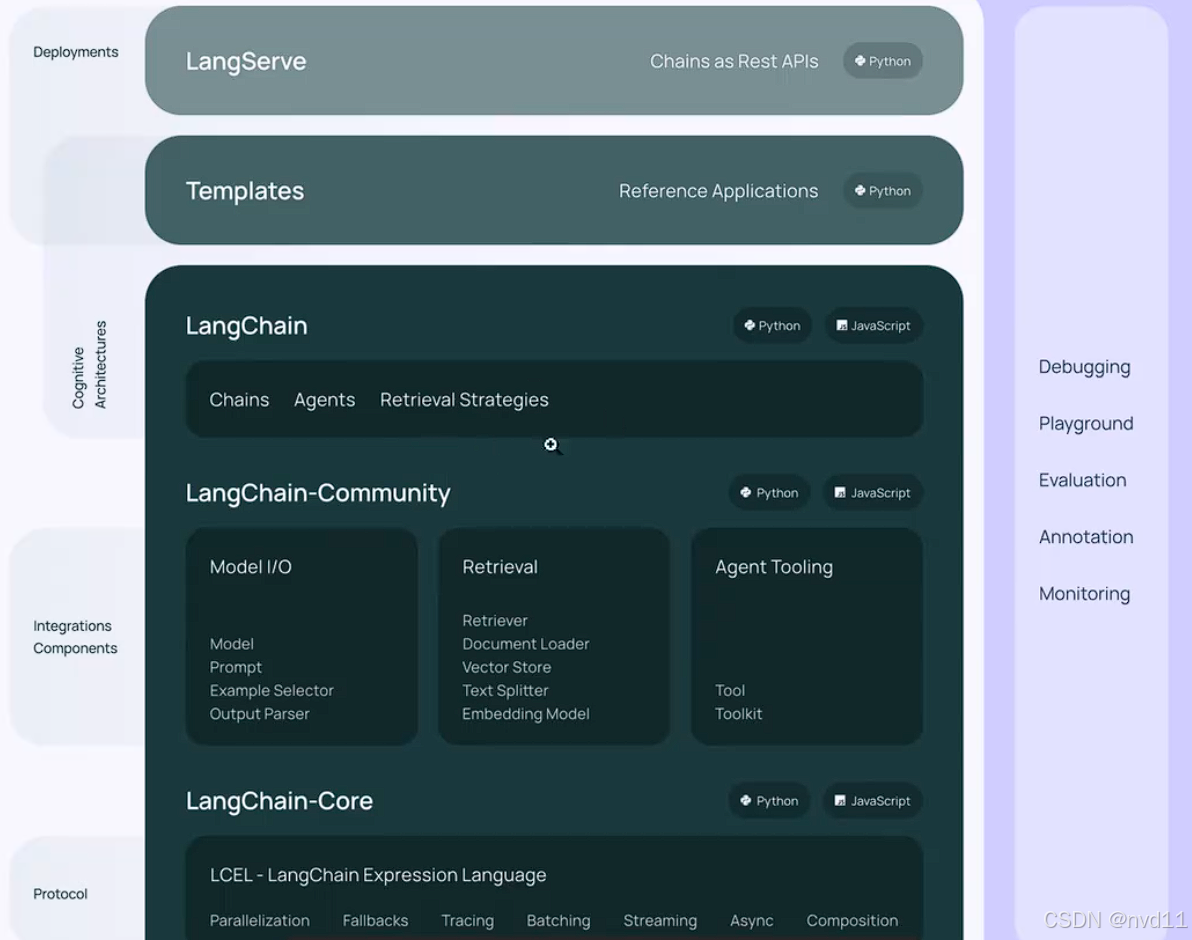Screen dimensions: 1192x940
Task: Click Example Selector entry
Action: click(271, 690)
